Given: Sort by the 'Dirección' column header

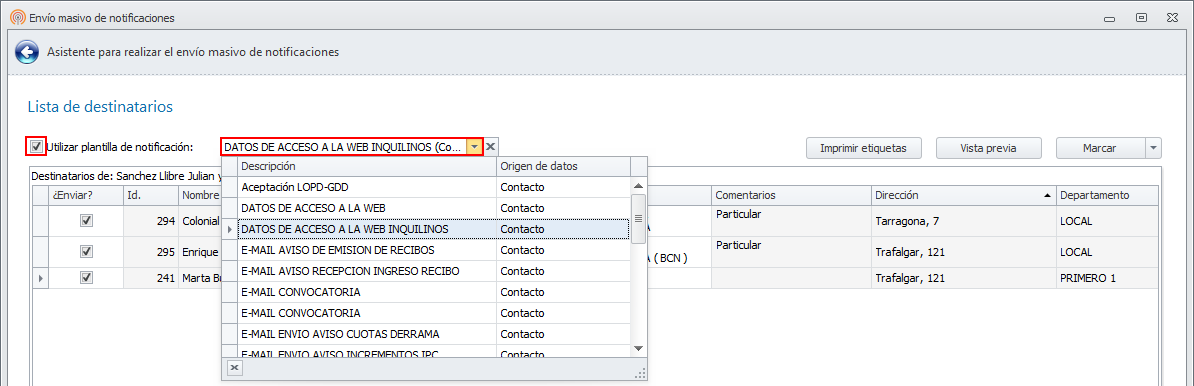Looking at the screenshot, I should 964,196.
